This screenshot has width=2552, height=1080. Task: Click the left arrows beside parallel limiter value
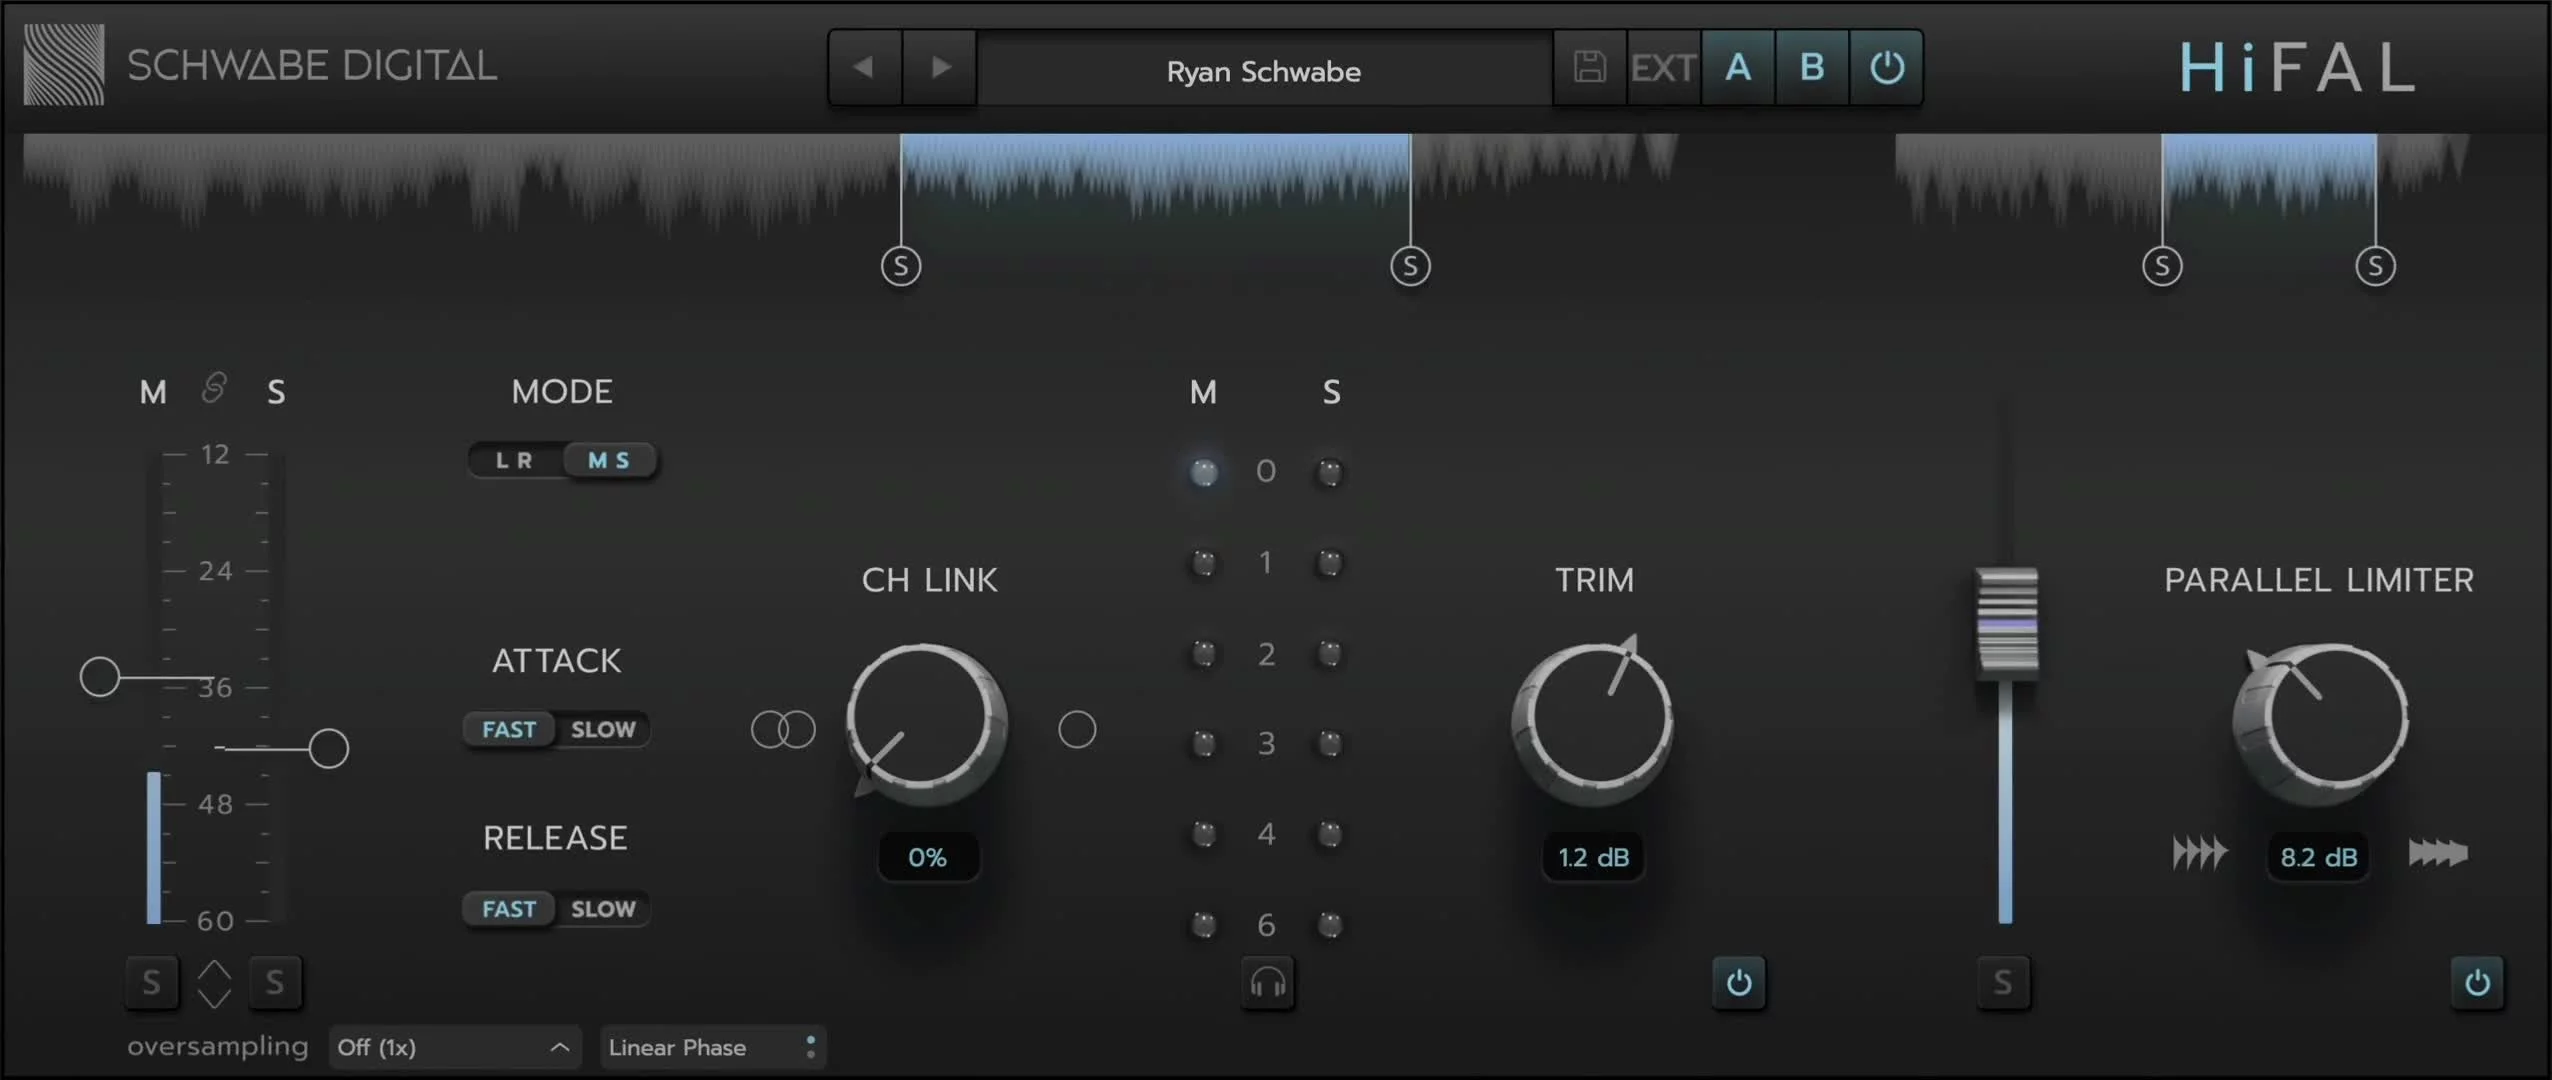point(2199,854)
